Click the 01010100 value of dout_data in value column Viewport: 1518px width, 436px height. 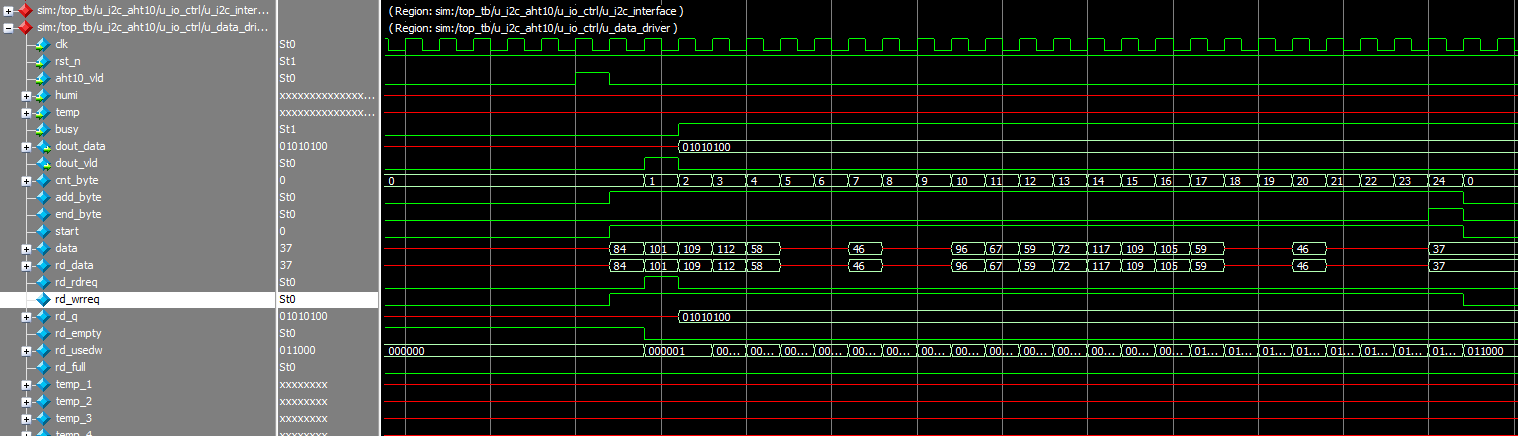coord(304,146)
